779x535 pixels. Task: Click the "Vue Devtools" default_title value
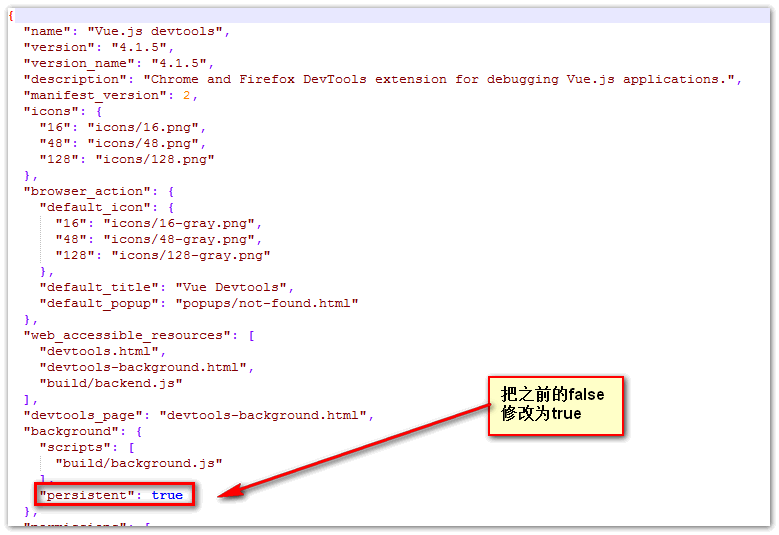231,287
